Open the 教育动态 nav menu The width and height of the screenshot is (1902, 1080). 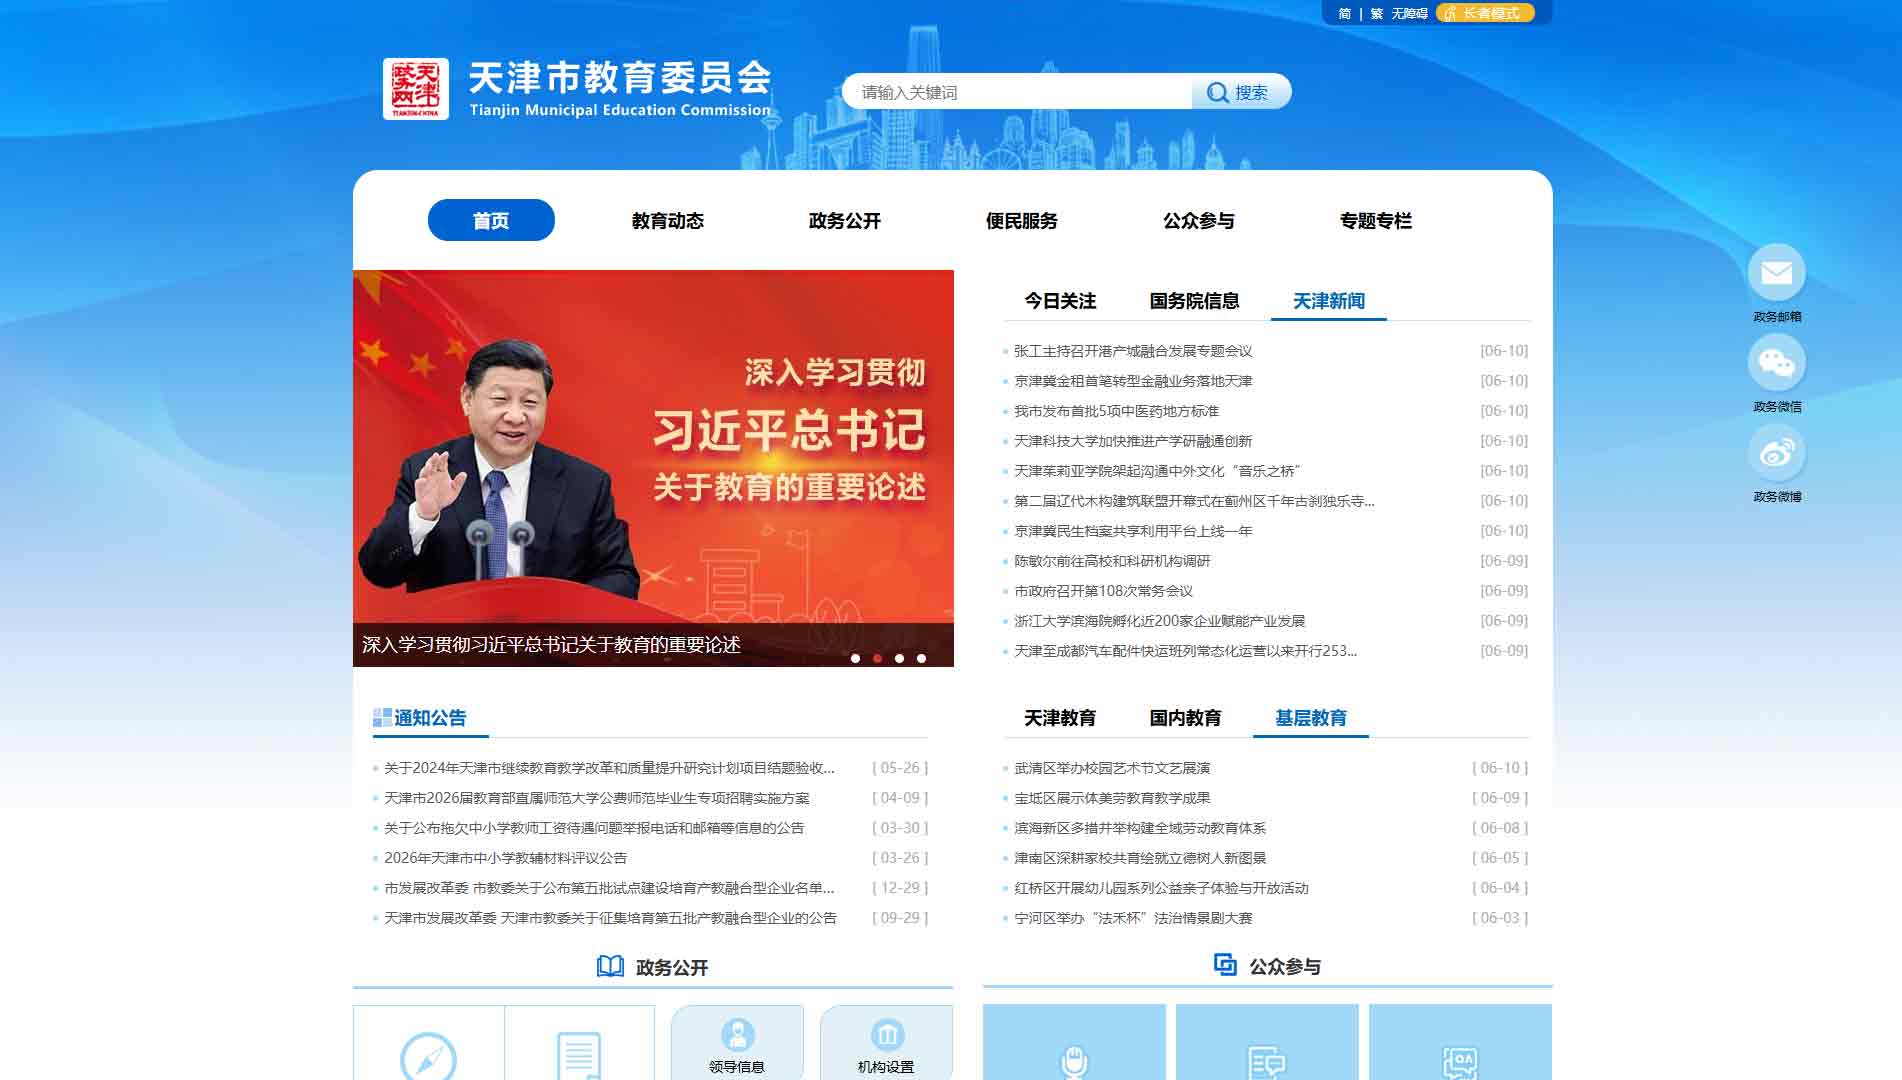(668, 221)
